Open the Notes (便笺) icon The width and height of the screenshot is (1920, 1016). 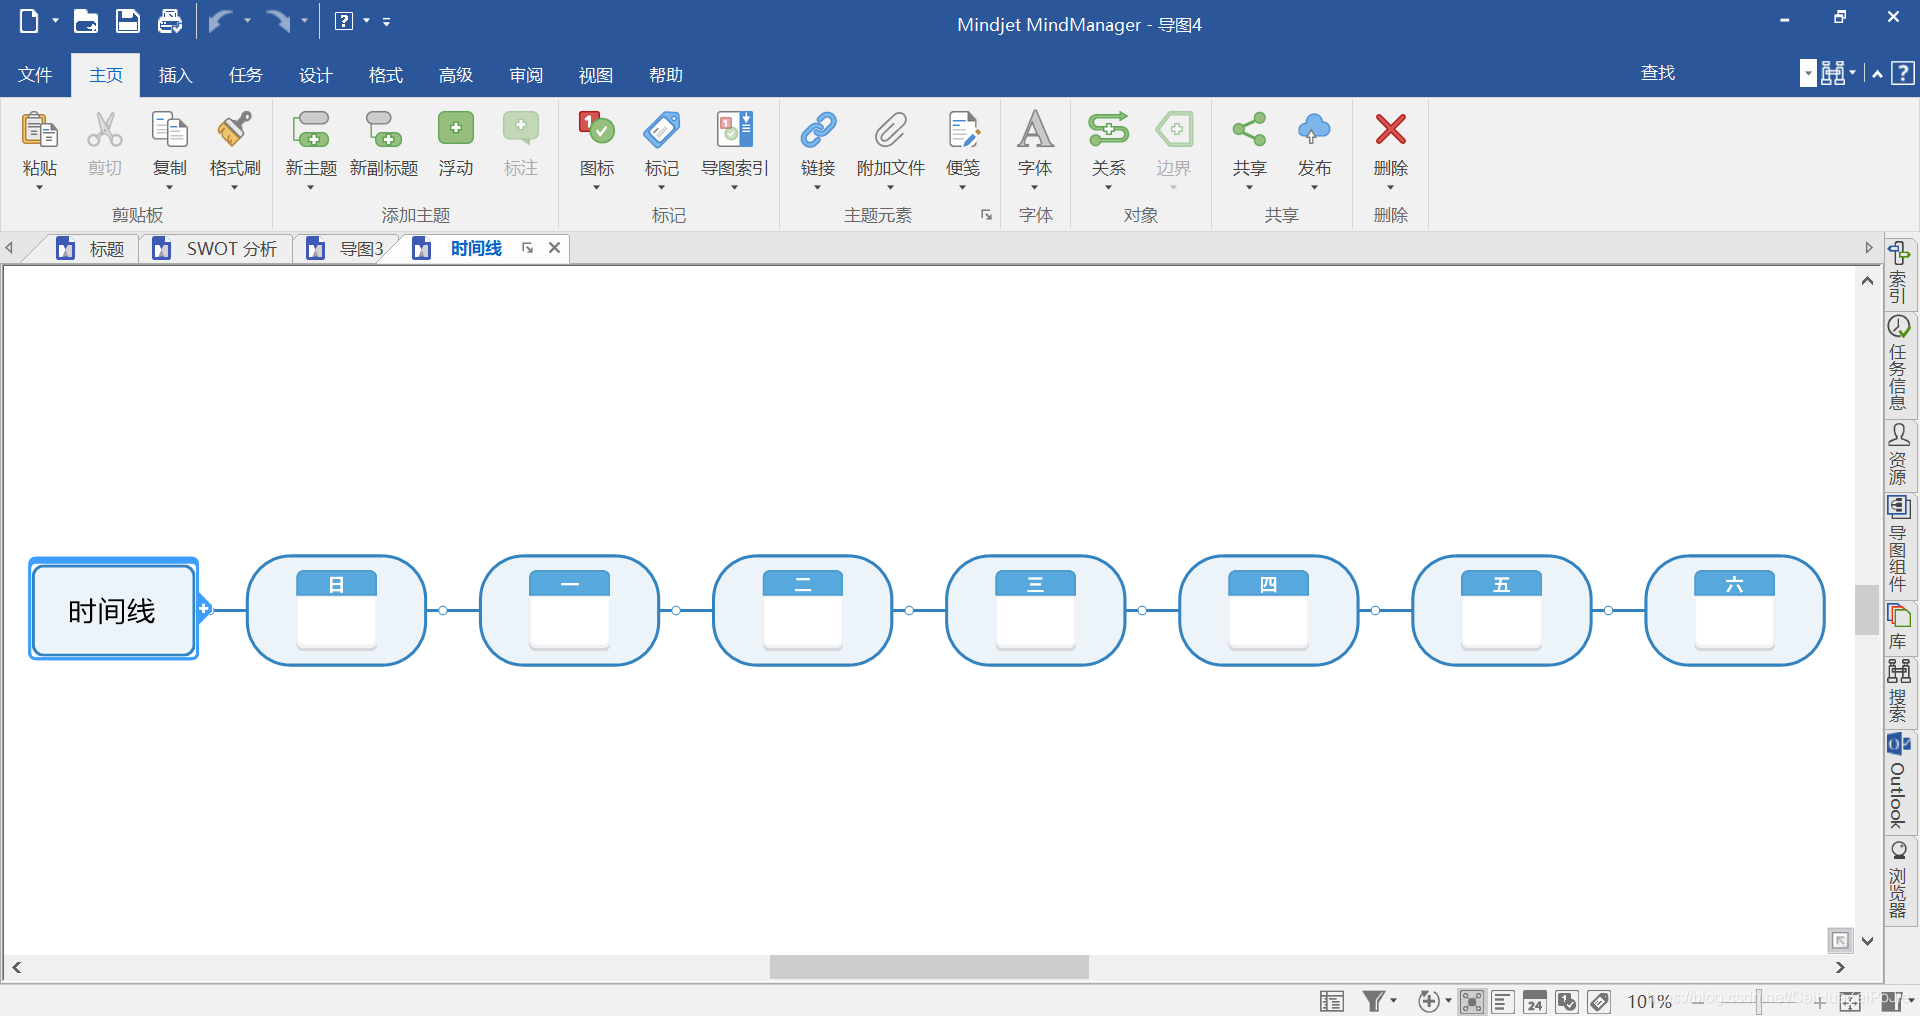[x=963, y=130]
